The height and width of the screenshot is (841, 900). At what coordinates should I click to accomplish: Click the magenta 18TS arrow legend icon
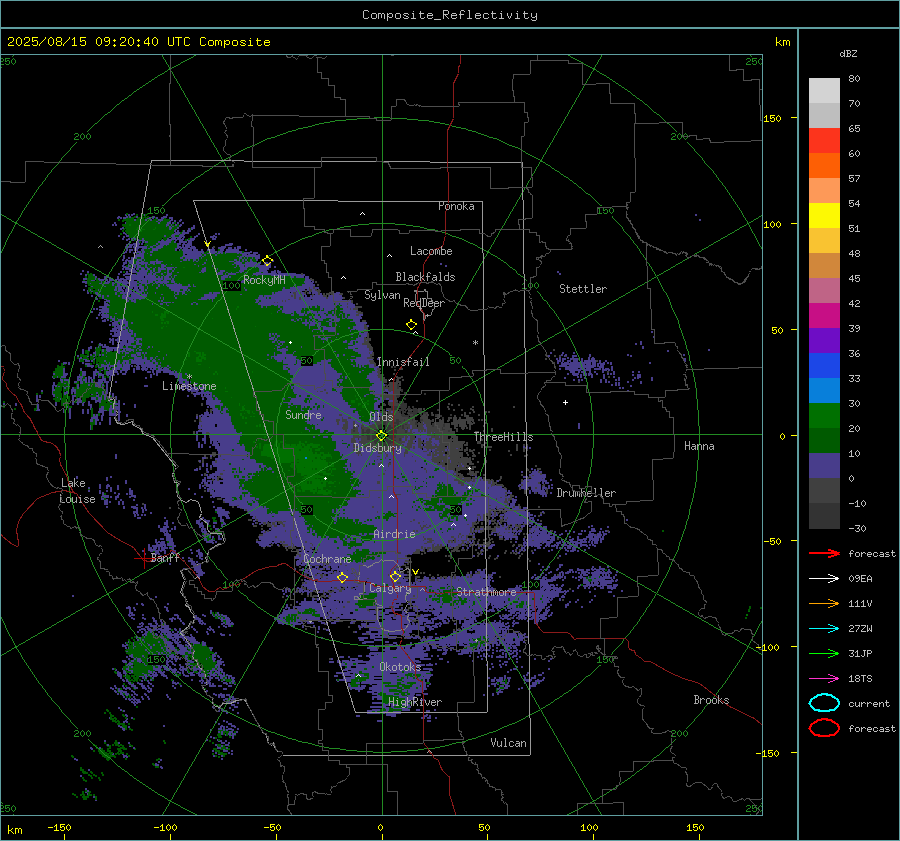(x=824, y=679)
